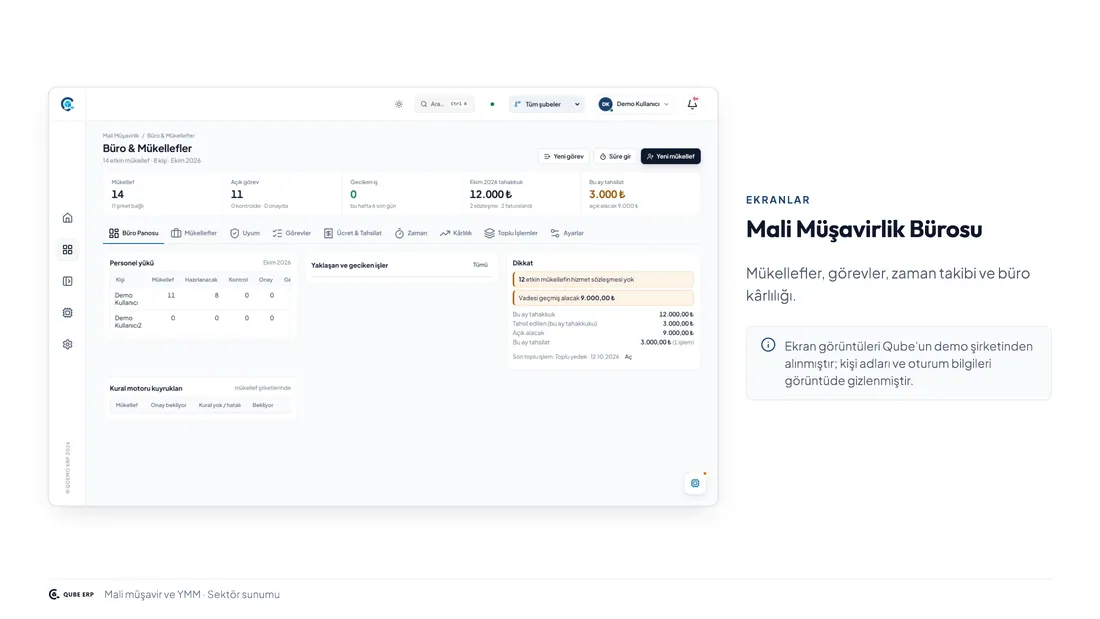Select the Uyum tab
Viewport: 1100px width, 619px height.
245,233
